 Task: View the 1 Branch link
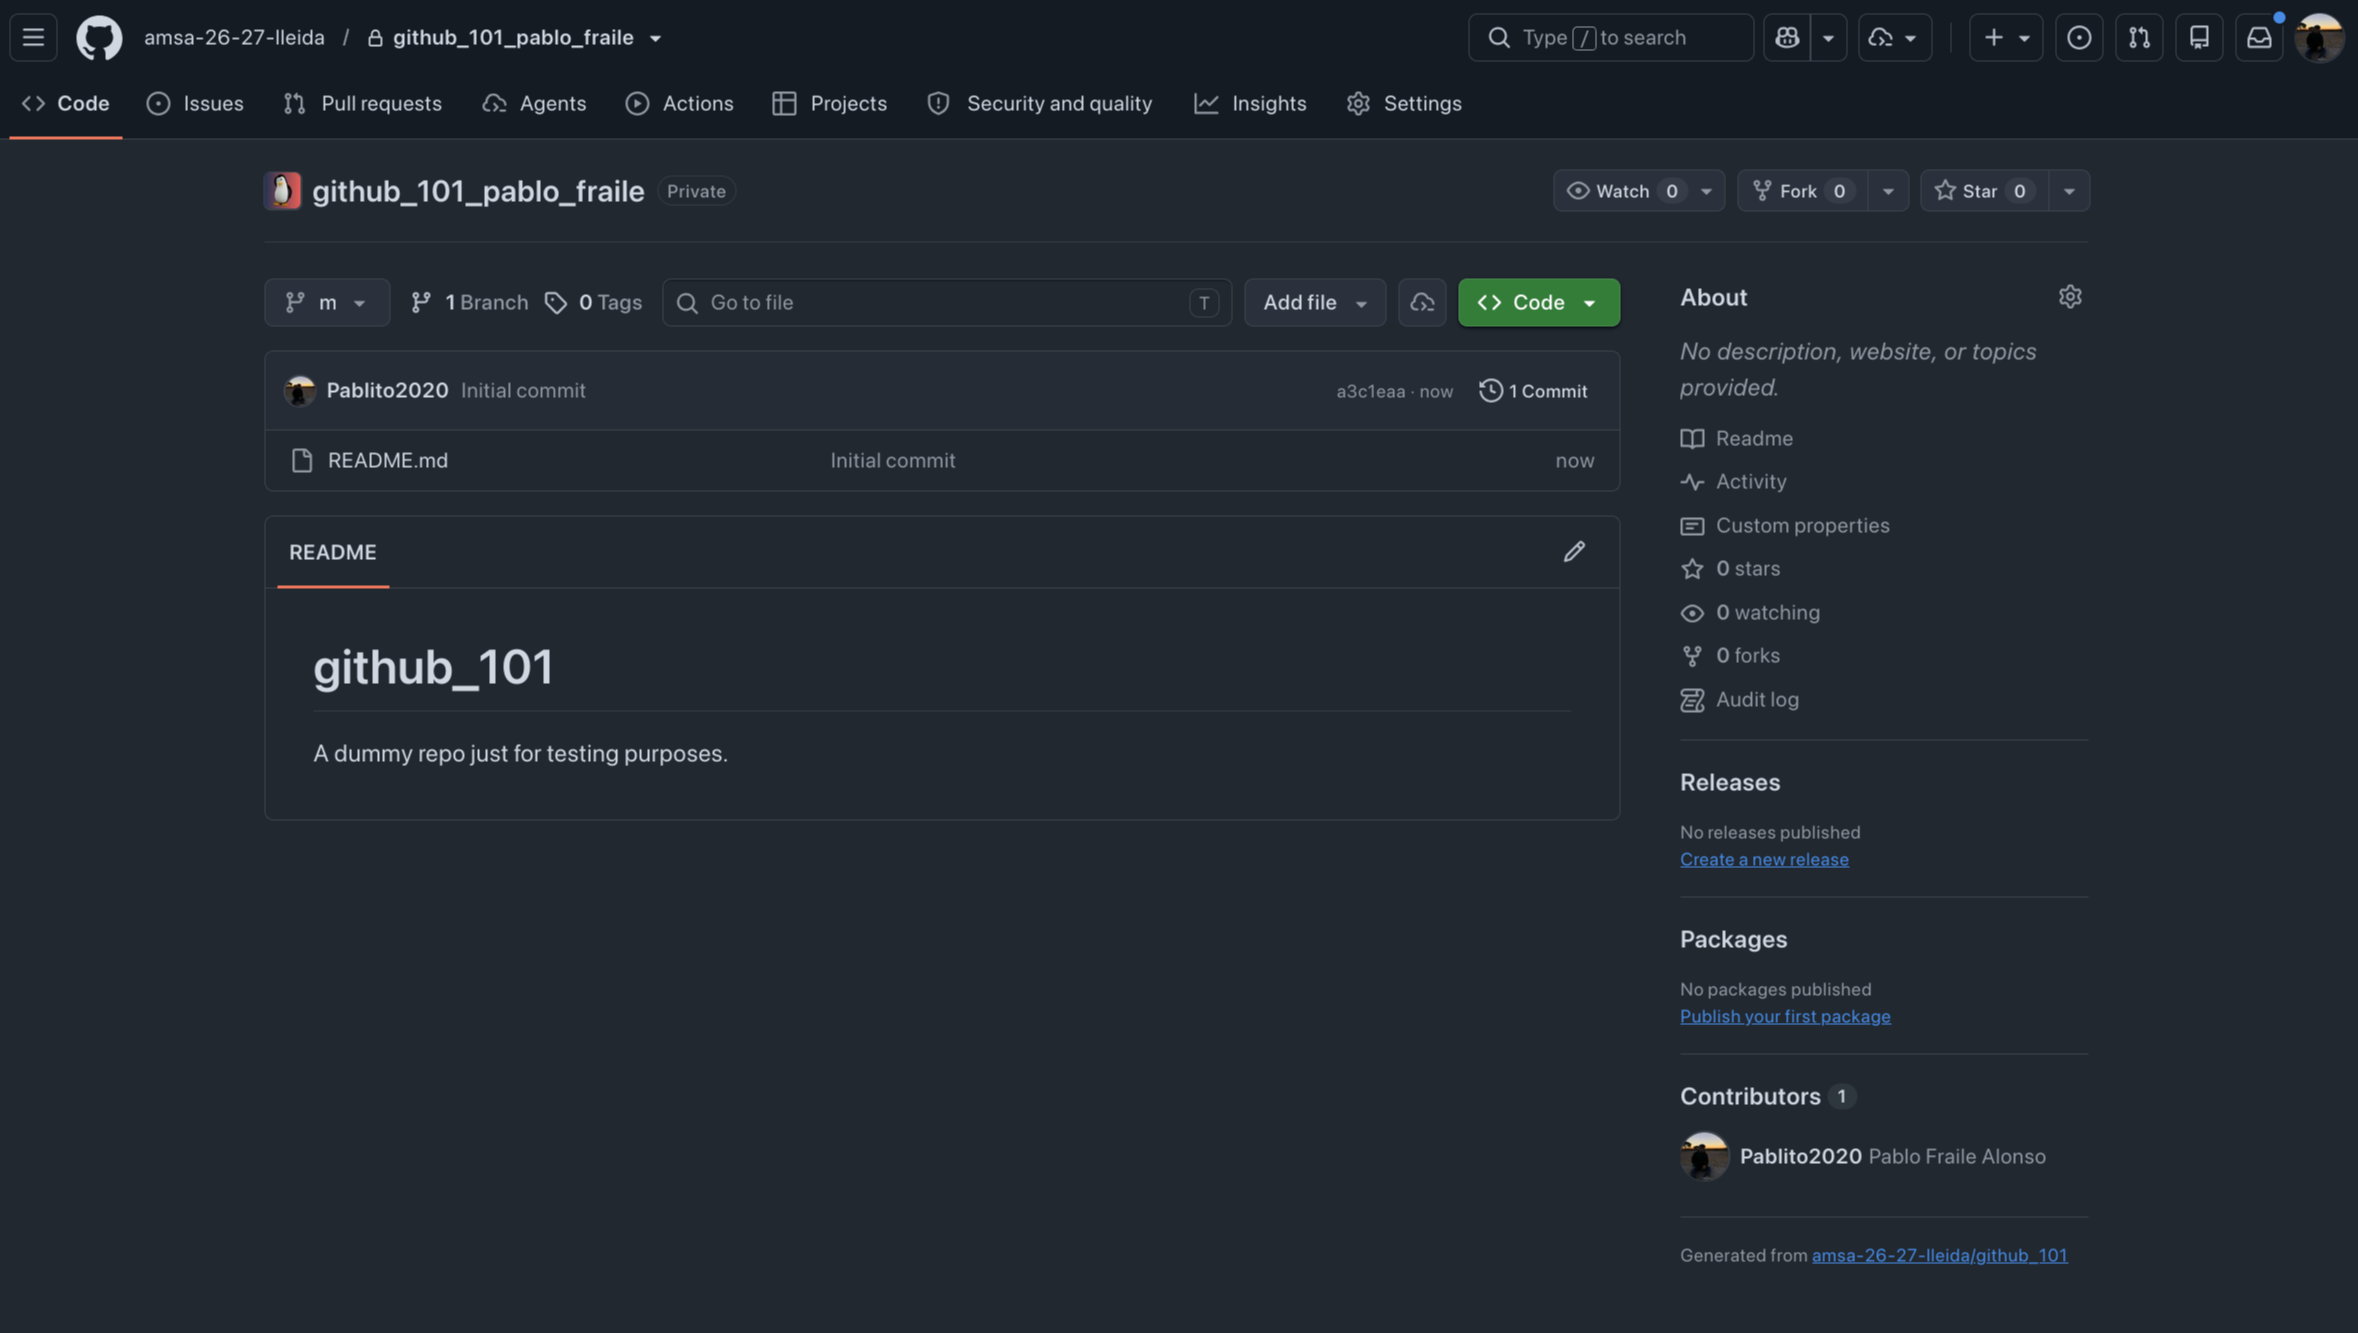469,302
